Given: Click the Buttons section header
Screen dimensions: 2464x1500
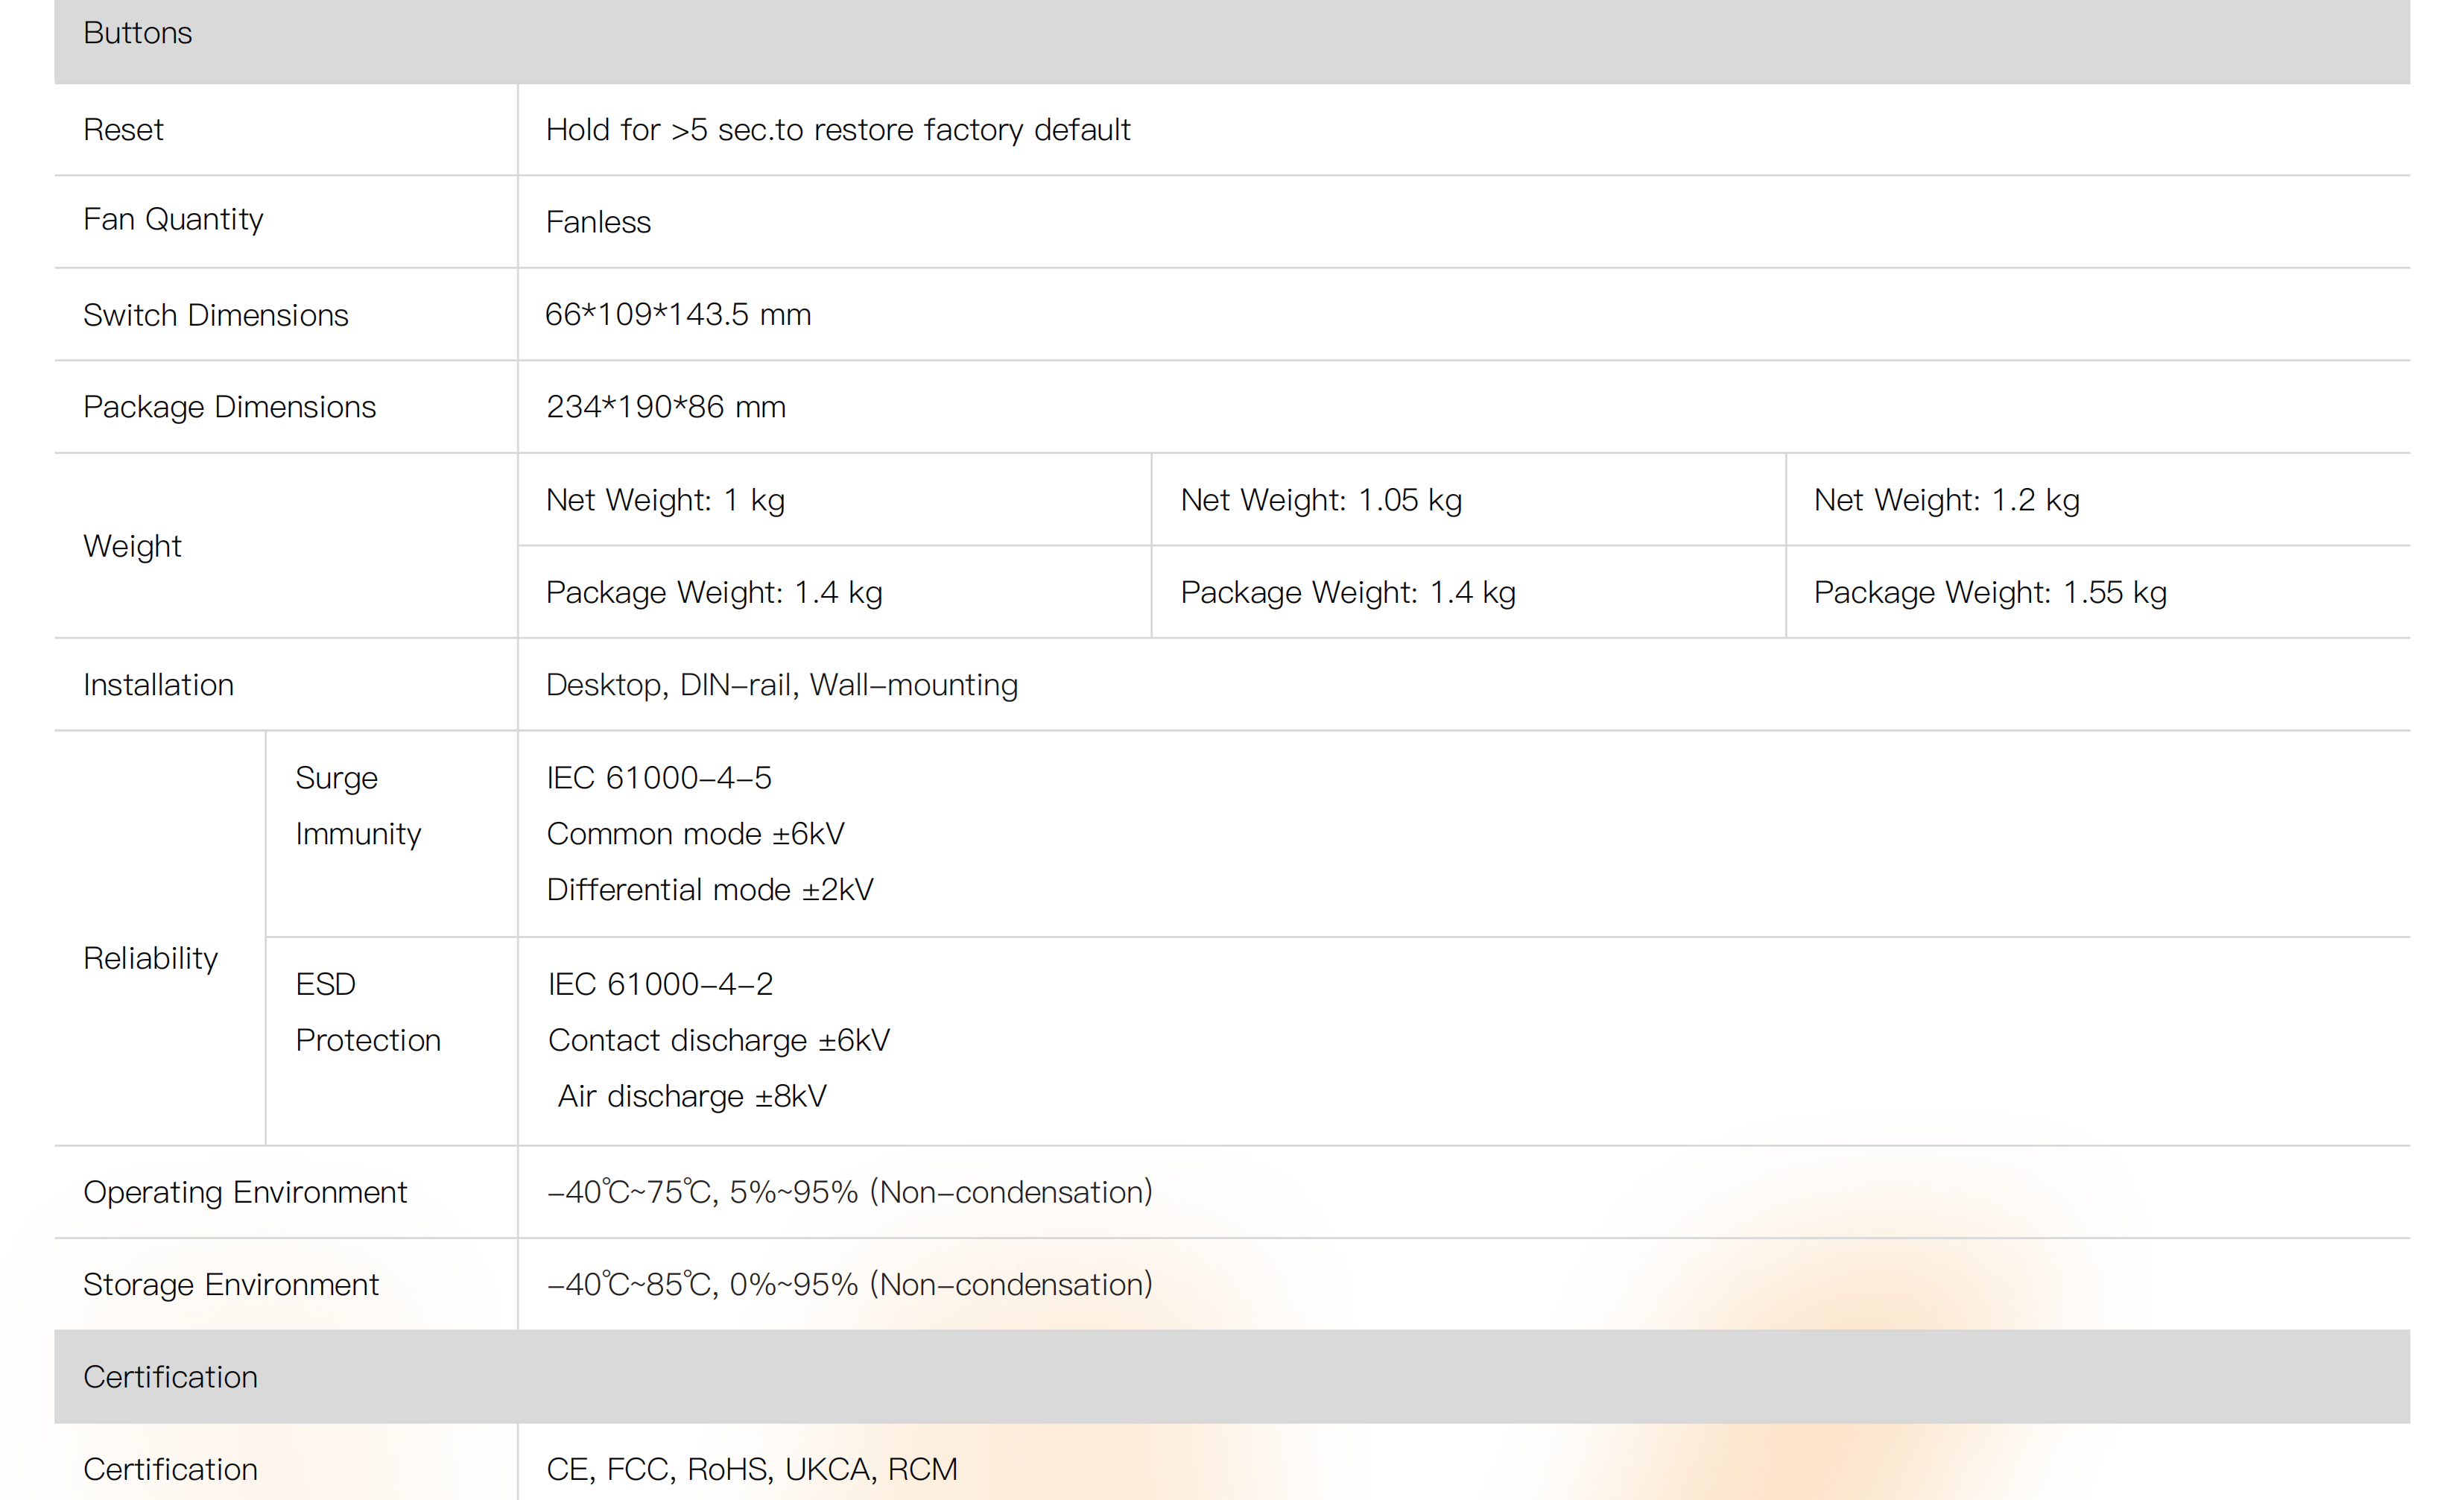Looking at the screenshot, I should [138, 34].
